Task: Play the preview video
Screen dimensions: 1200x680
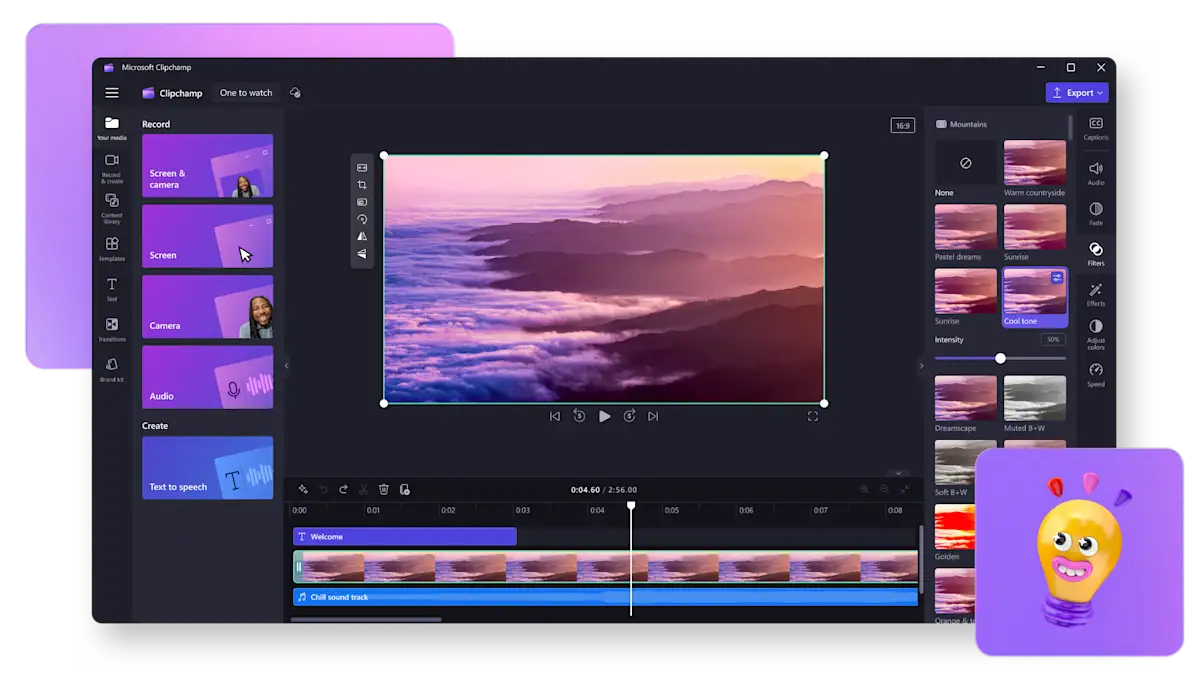Action: pyautogui.click(x=604, y=416)
